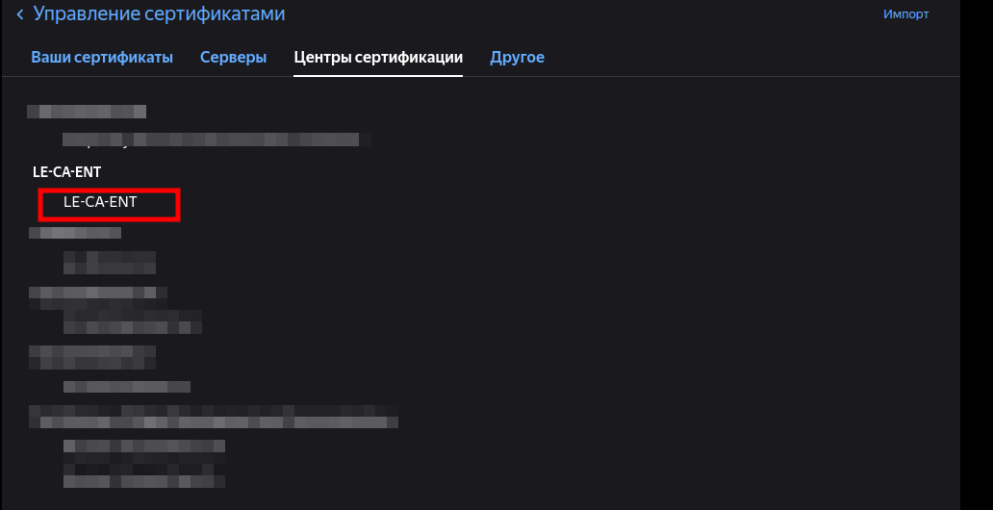
Task: Open the first blurred certificate below the red box
Action: pos(109,262)
